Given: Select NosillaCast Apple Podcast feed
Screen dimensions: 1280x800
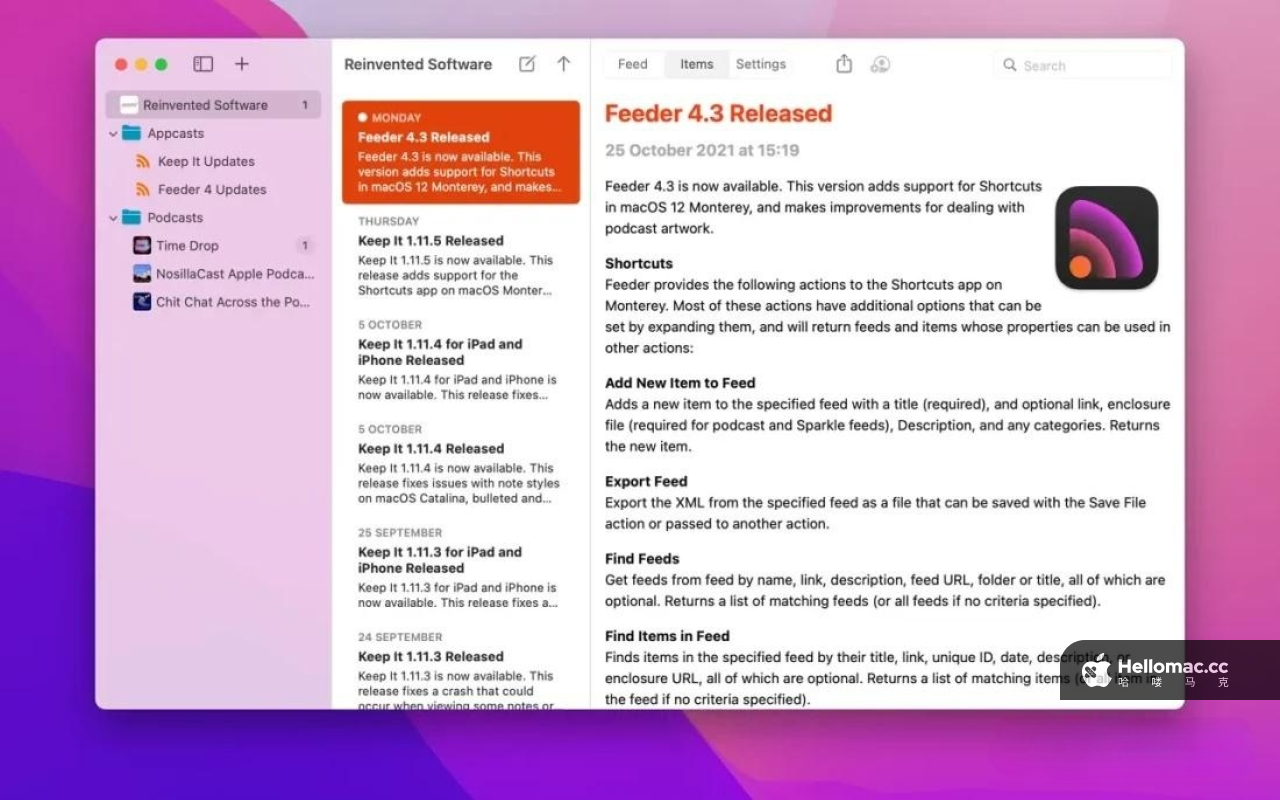Looking at the screenshot, I should pyautogui.click(x=213, y=273).
